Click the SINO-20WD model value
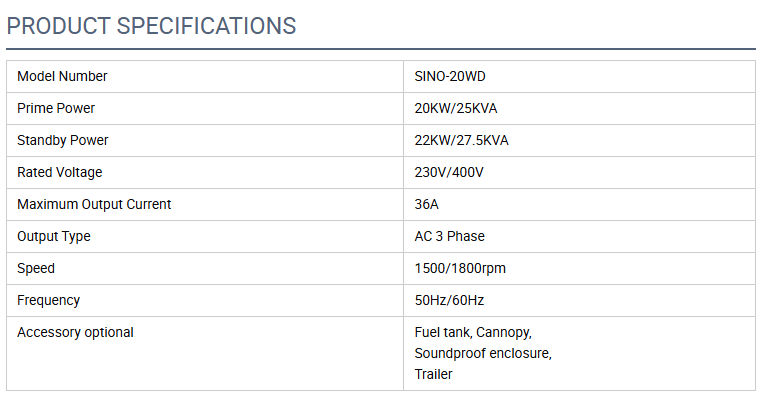This screenshot has height=409, width=767. click(x=450, y=76)
